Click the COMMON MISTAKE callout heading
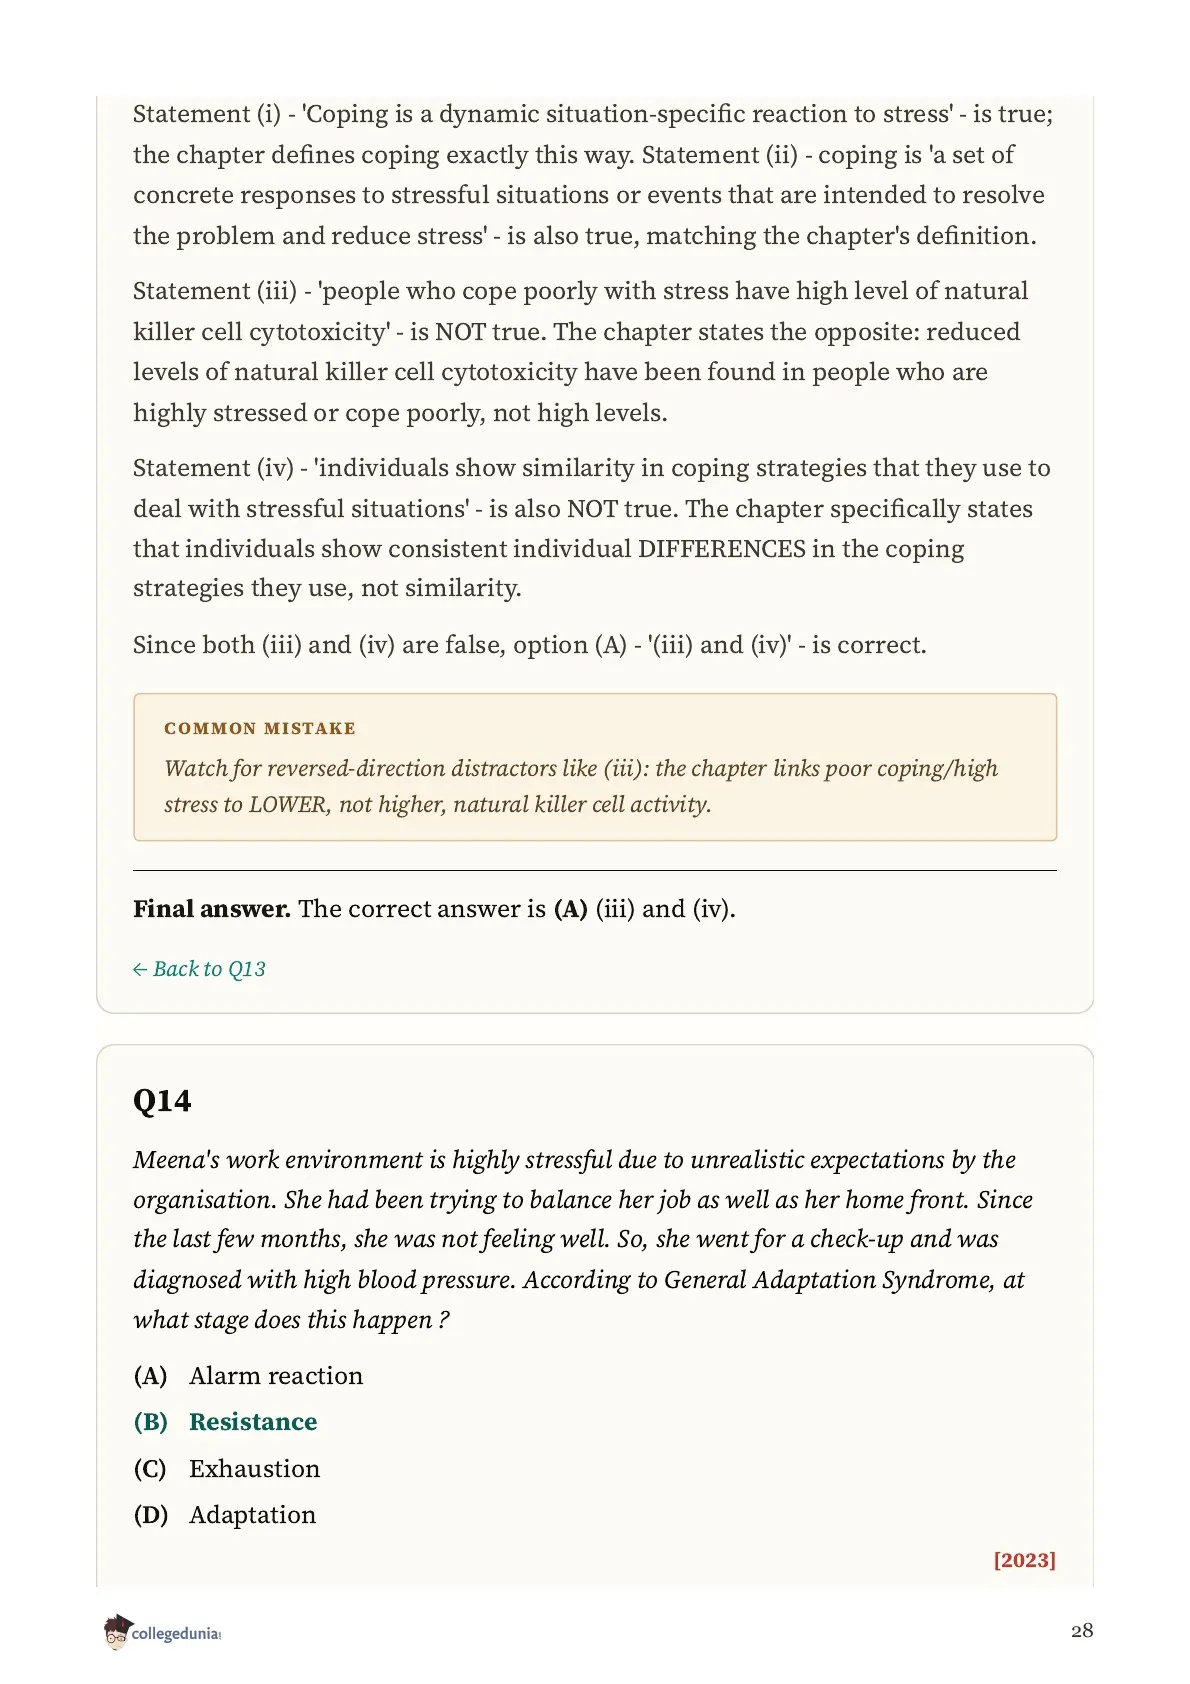1190x1684 pixels. tap(260, 728)
